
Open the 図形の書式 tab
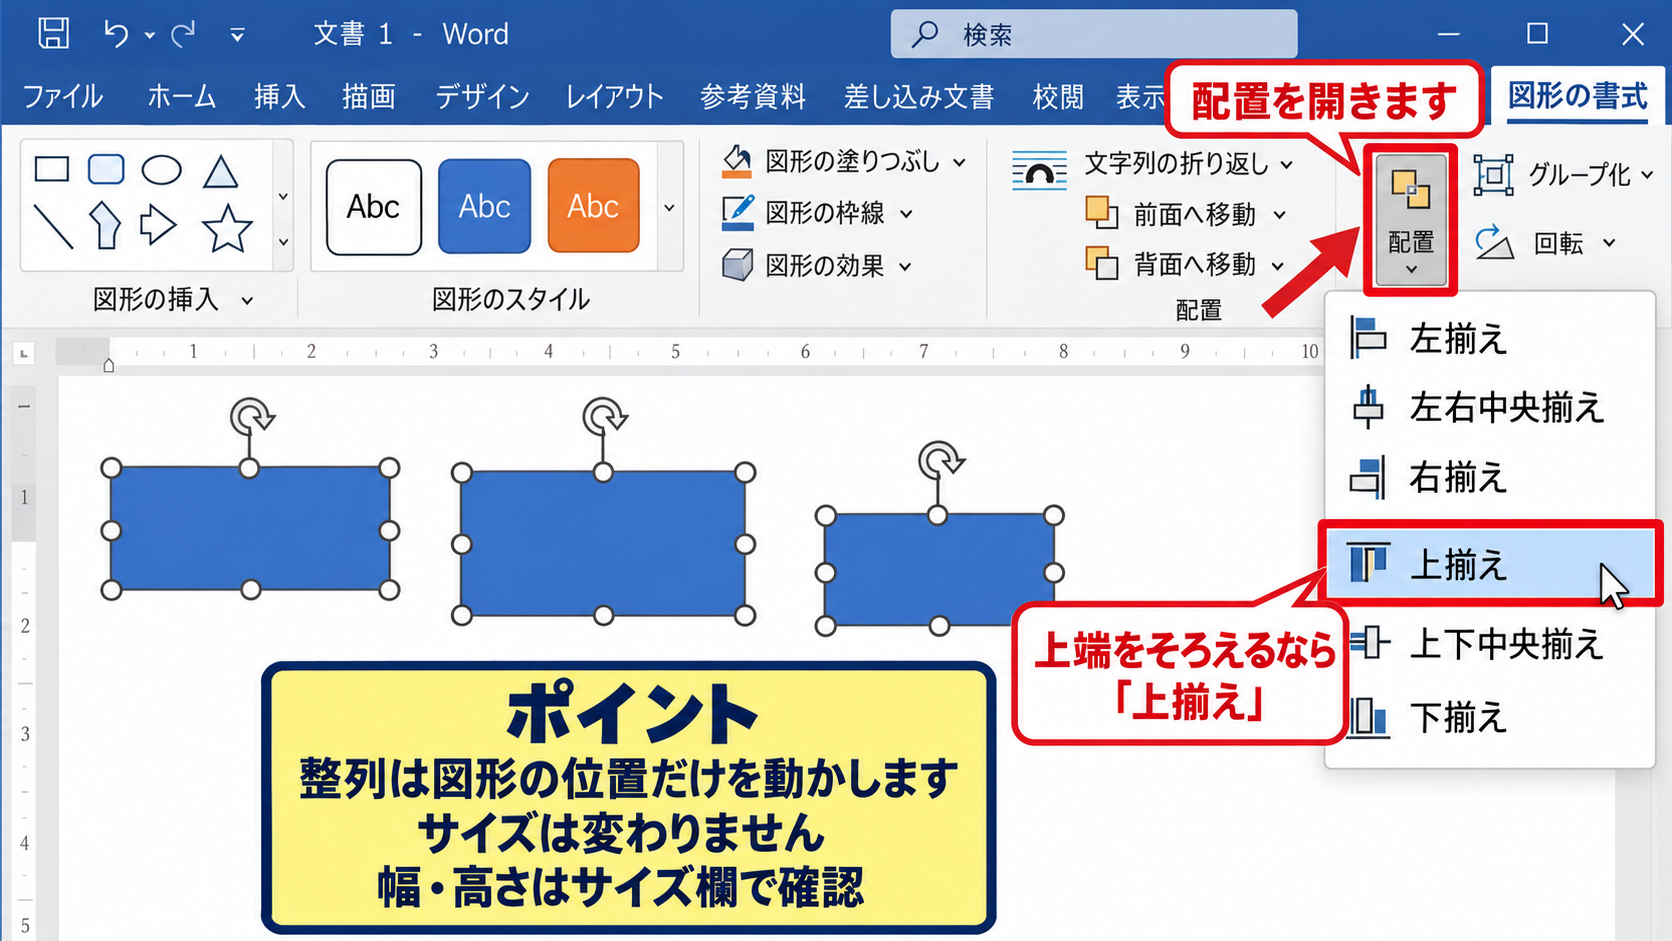[1577, 96]
